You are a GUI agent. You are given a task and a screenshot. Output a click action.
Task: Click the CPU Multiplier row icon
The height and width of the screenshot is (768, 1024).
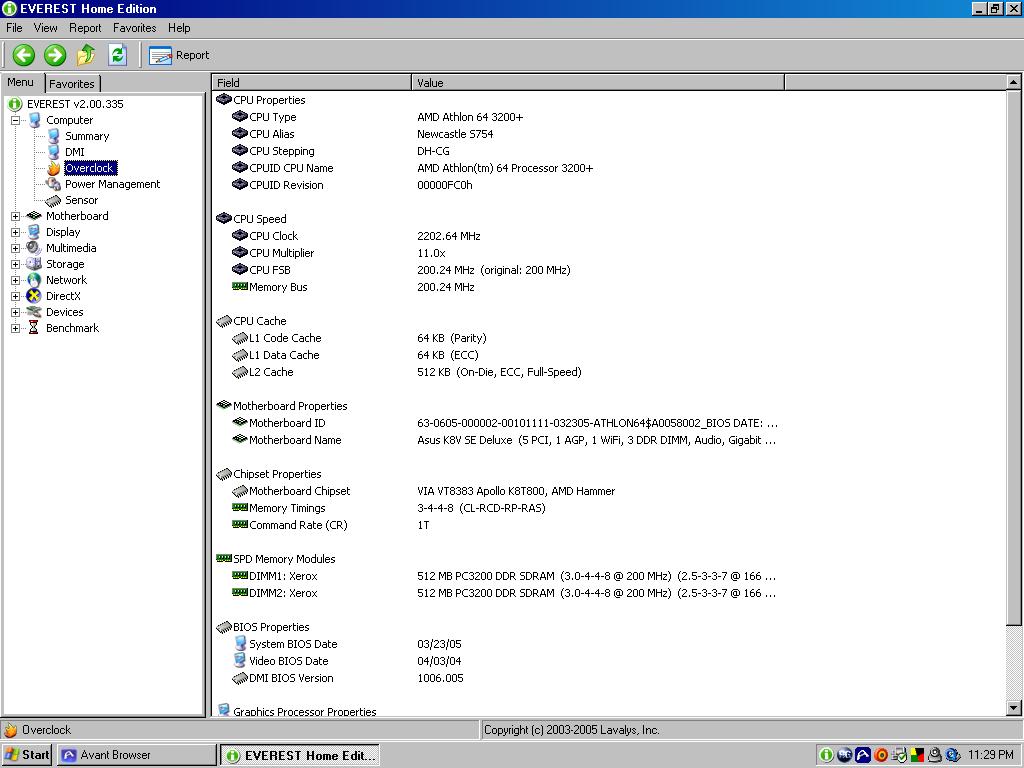[240, 252]
